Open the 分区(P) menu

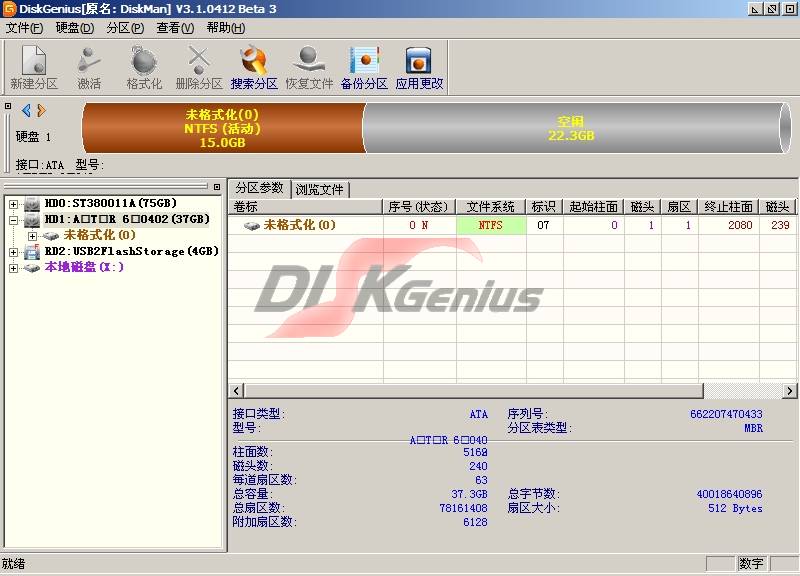pyautogui.click(x=125, y=28)
